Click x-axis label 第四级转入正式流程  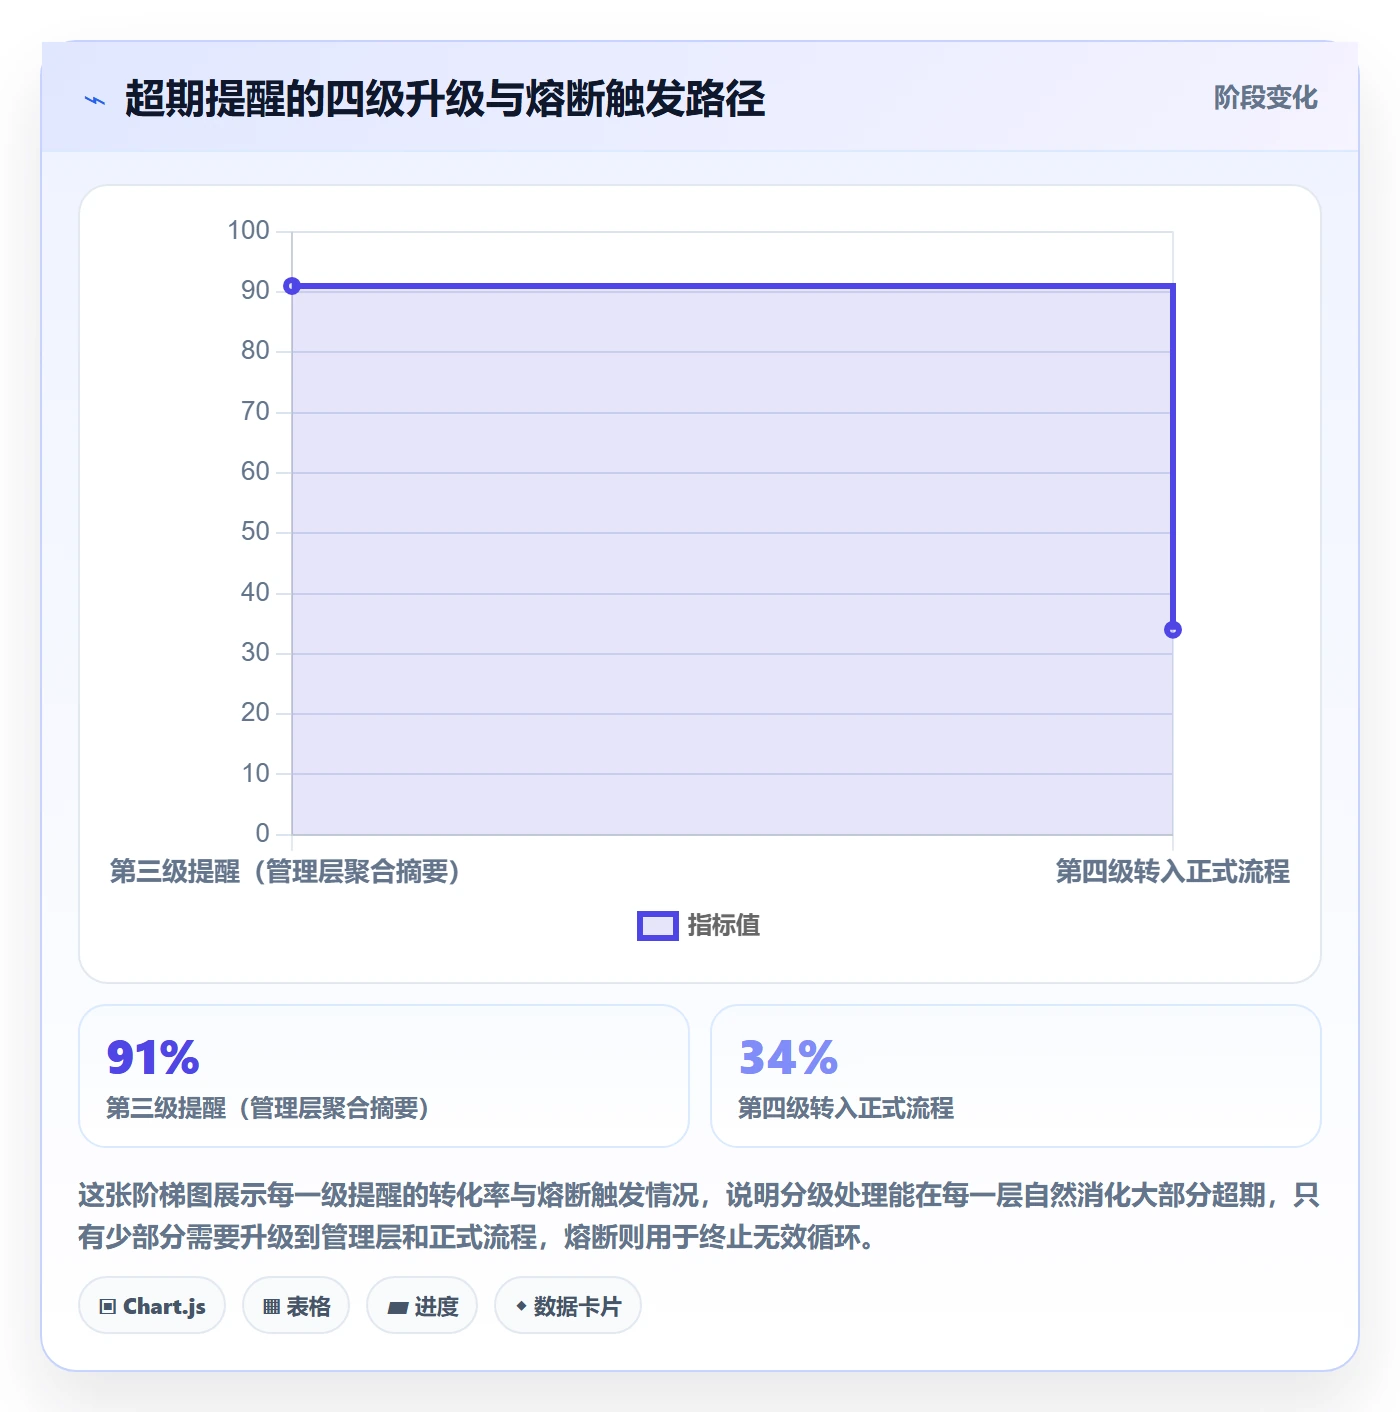click(x=1172, y=872)
